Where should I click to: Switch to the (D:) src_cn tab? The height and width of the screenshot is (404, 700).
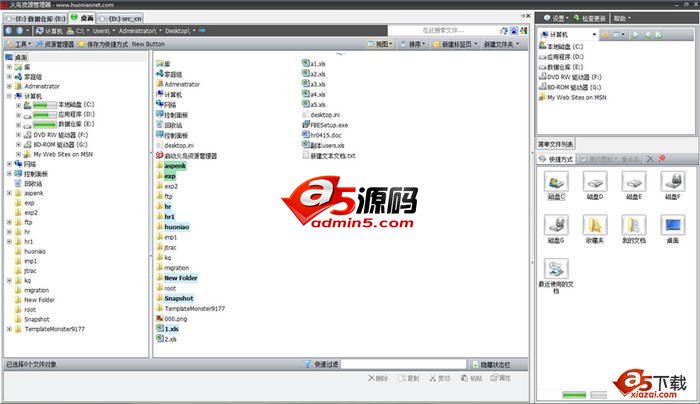121,19
